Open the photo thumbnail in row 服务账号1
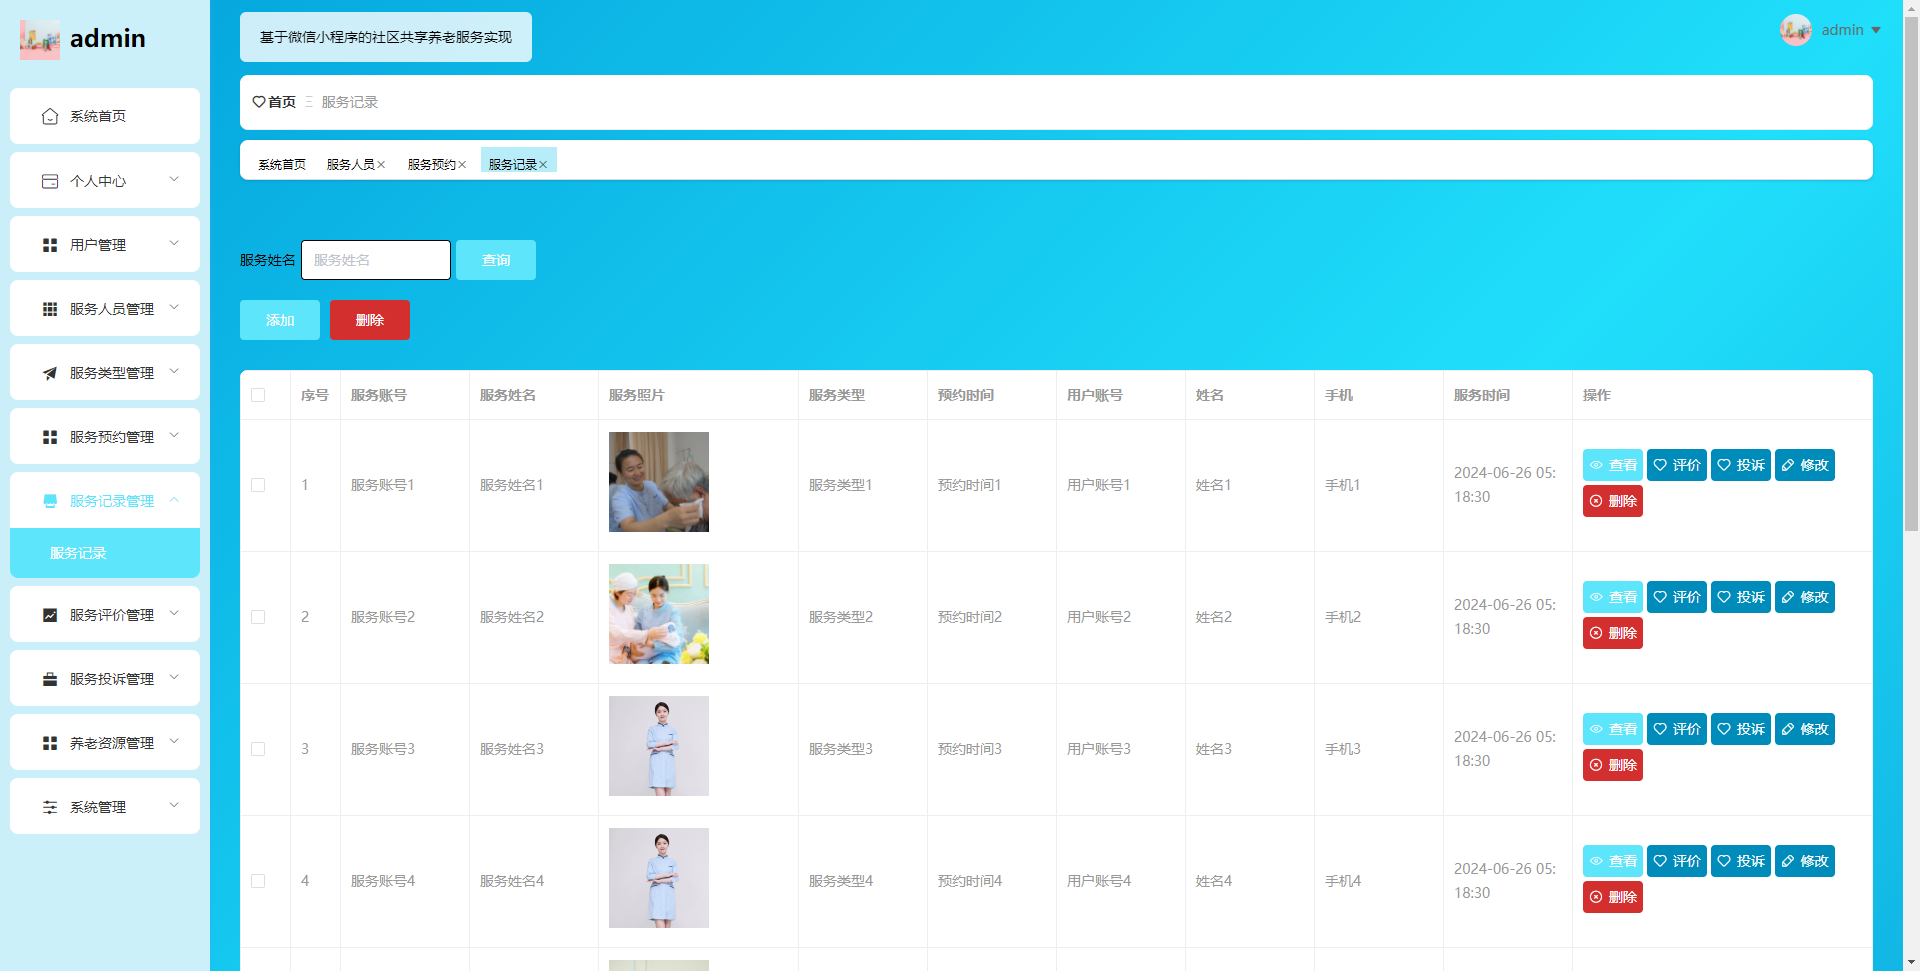 (659, 482)
